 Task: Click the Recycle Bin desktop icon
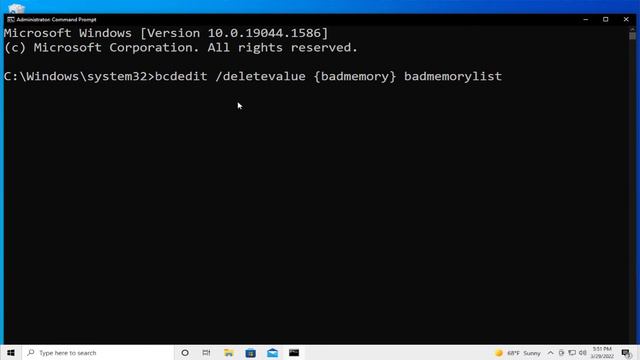16,8
